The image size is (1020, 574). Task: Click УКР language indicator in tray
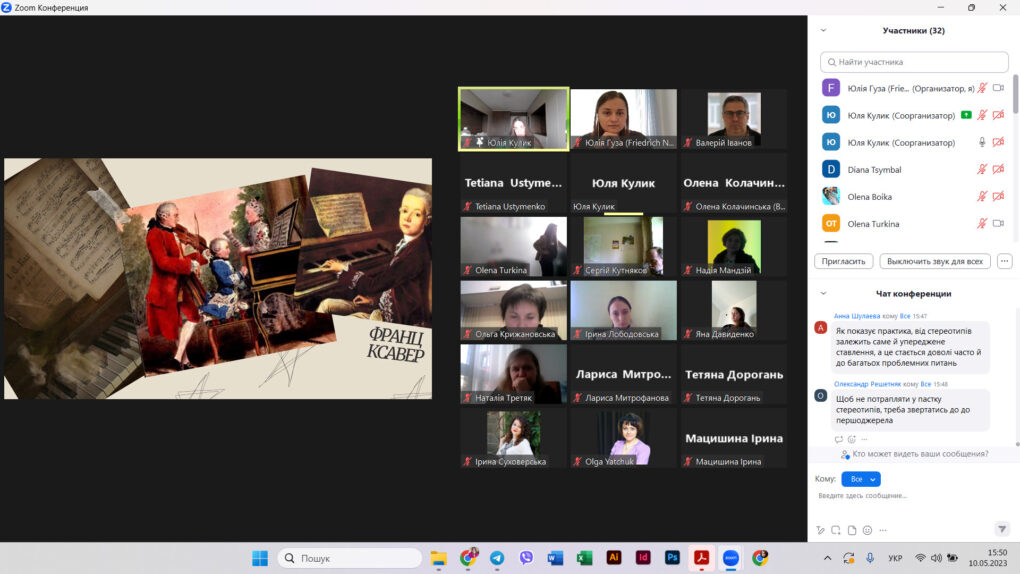click(895, 558)
